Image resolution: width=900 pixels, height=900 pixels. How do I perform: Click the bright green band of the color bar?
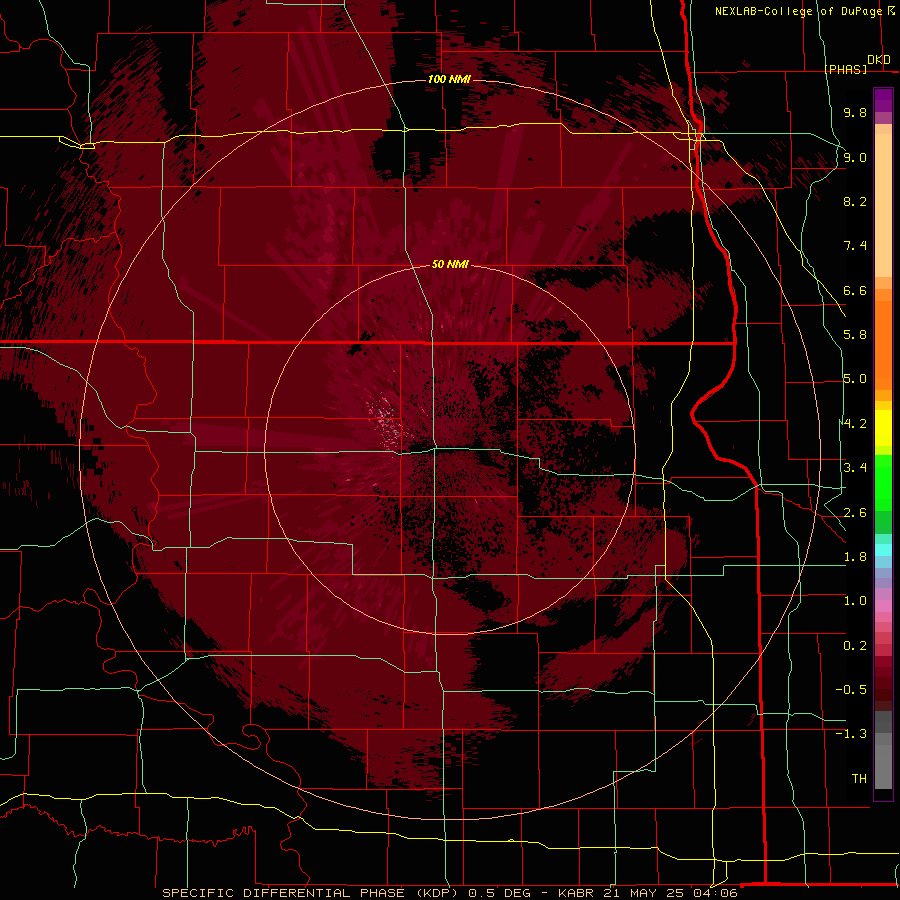click(883, 482)
